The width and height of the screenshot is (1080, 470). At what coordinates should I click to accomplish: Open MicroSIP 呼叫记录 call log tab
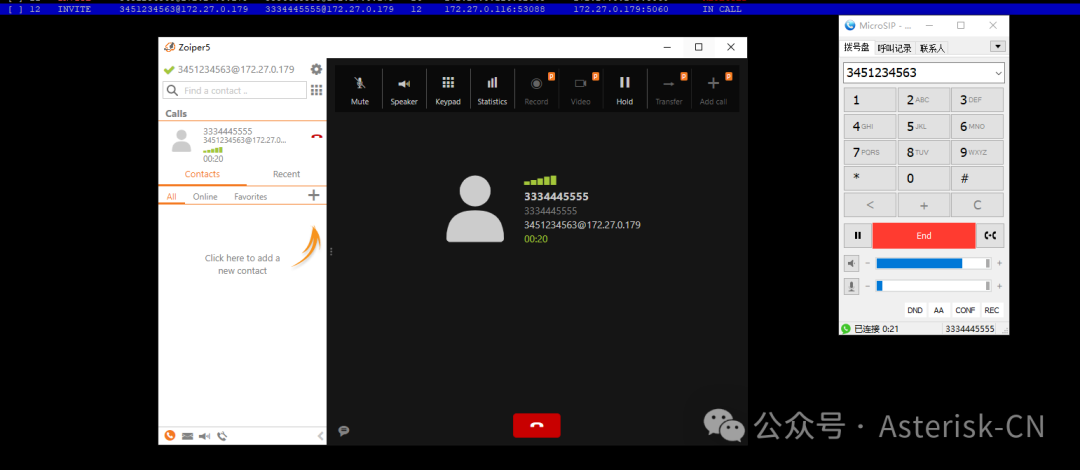[894, 48]
